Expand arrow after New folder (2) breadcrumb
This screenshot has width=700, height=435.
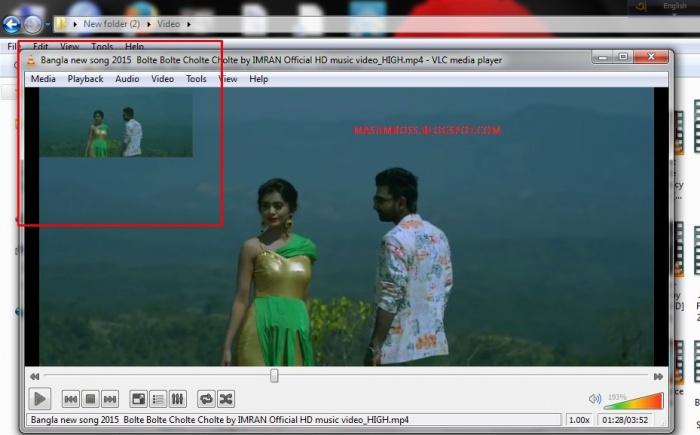(x=149, y=24)
